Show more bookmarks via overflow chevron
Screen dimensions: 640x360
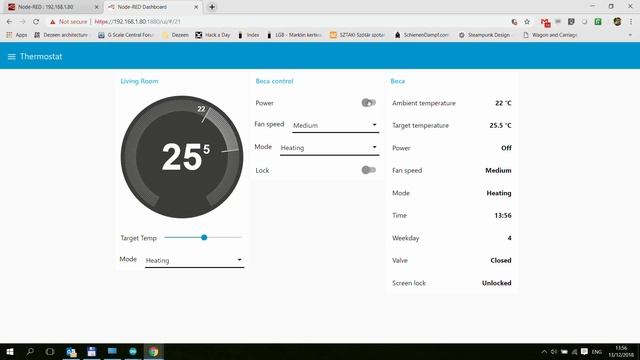coord(630,35)
